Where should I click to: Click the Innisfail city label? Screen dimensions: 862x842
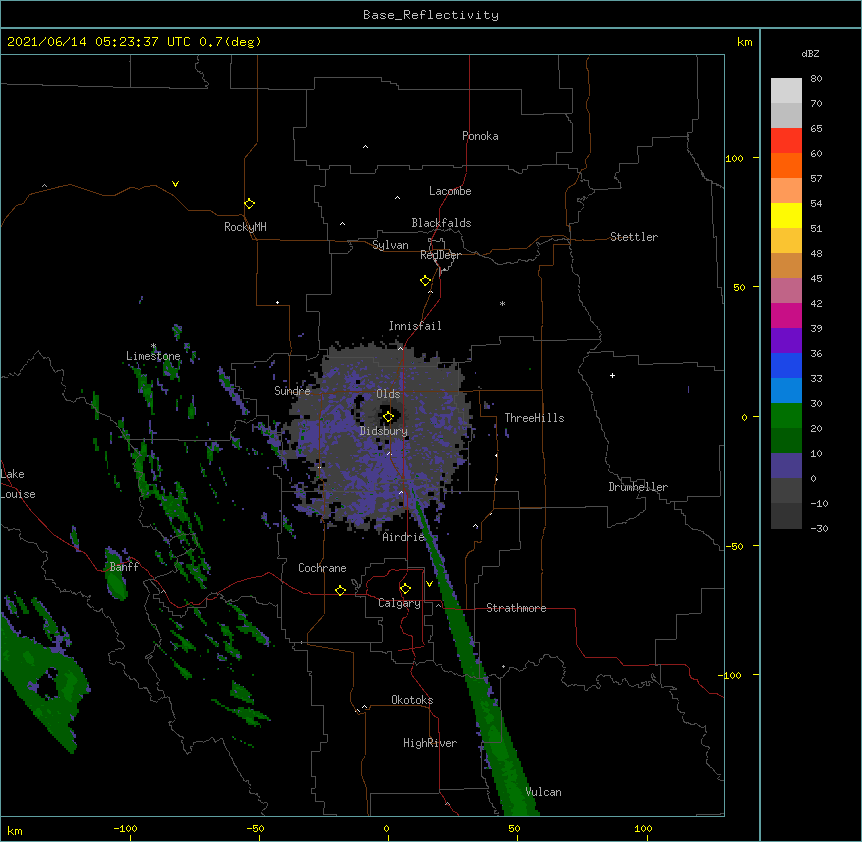coord(415,326)
